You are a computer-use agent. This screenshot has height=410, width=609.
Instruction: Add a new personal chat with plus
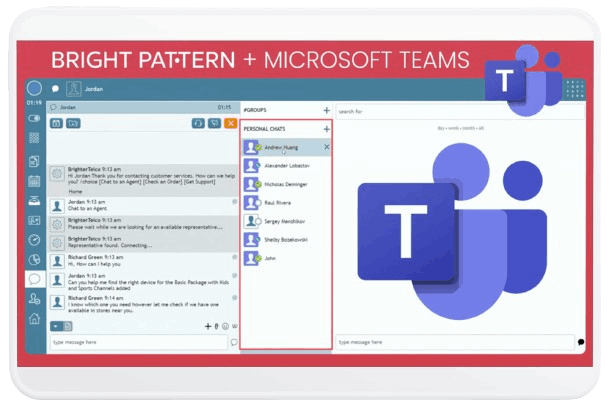326,129
